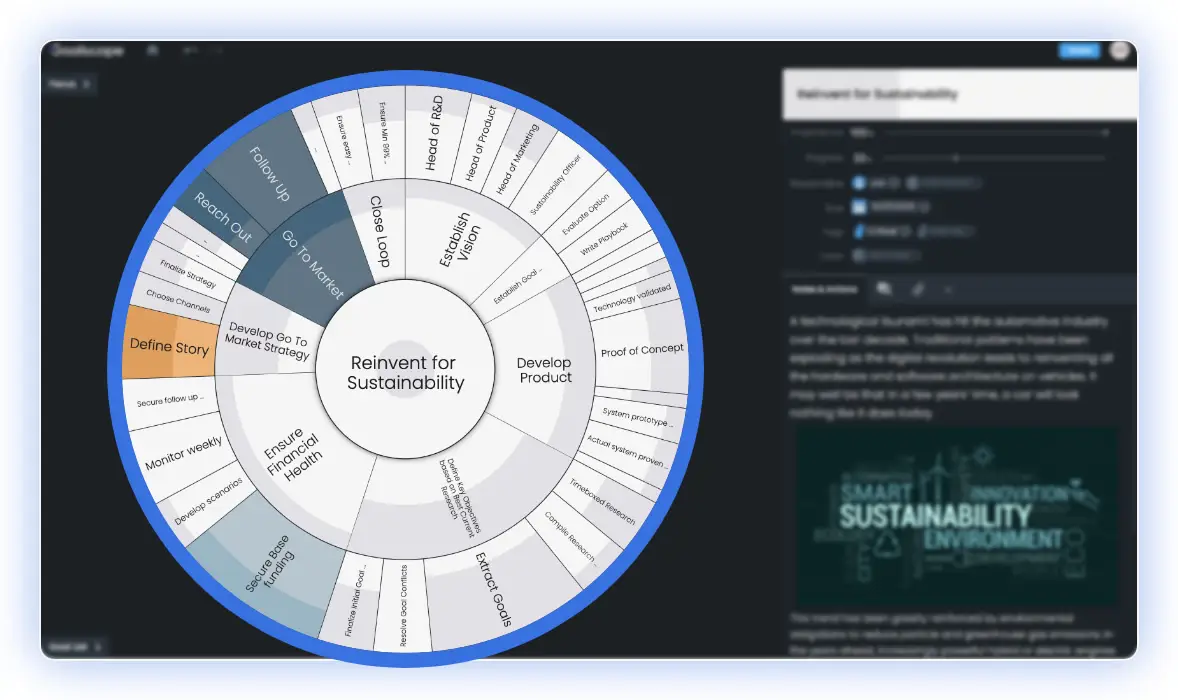
Task: Open the caret at the end of Notes & Actions toolbar
Action: (947, 290)
